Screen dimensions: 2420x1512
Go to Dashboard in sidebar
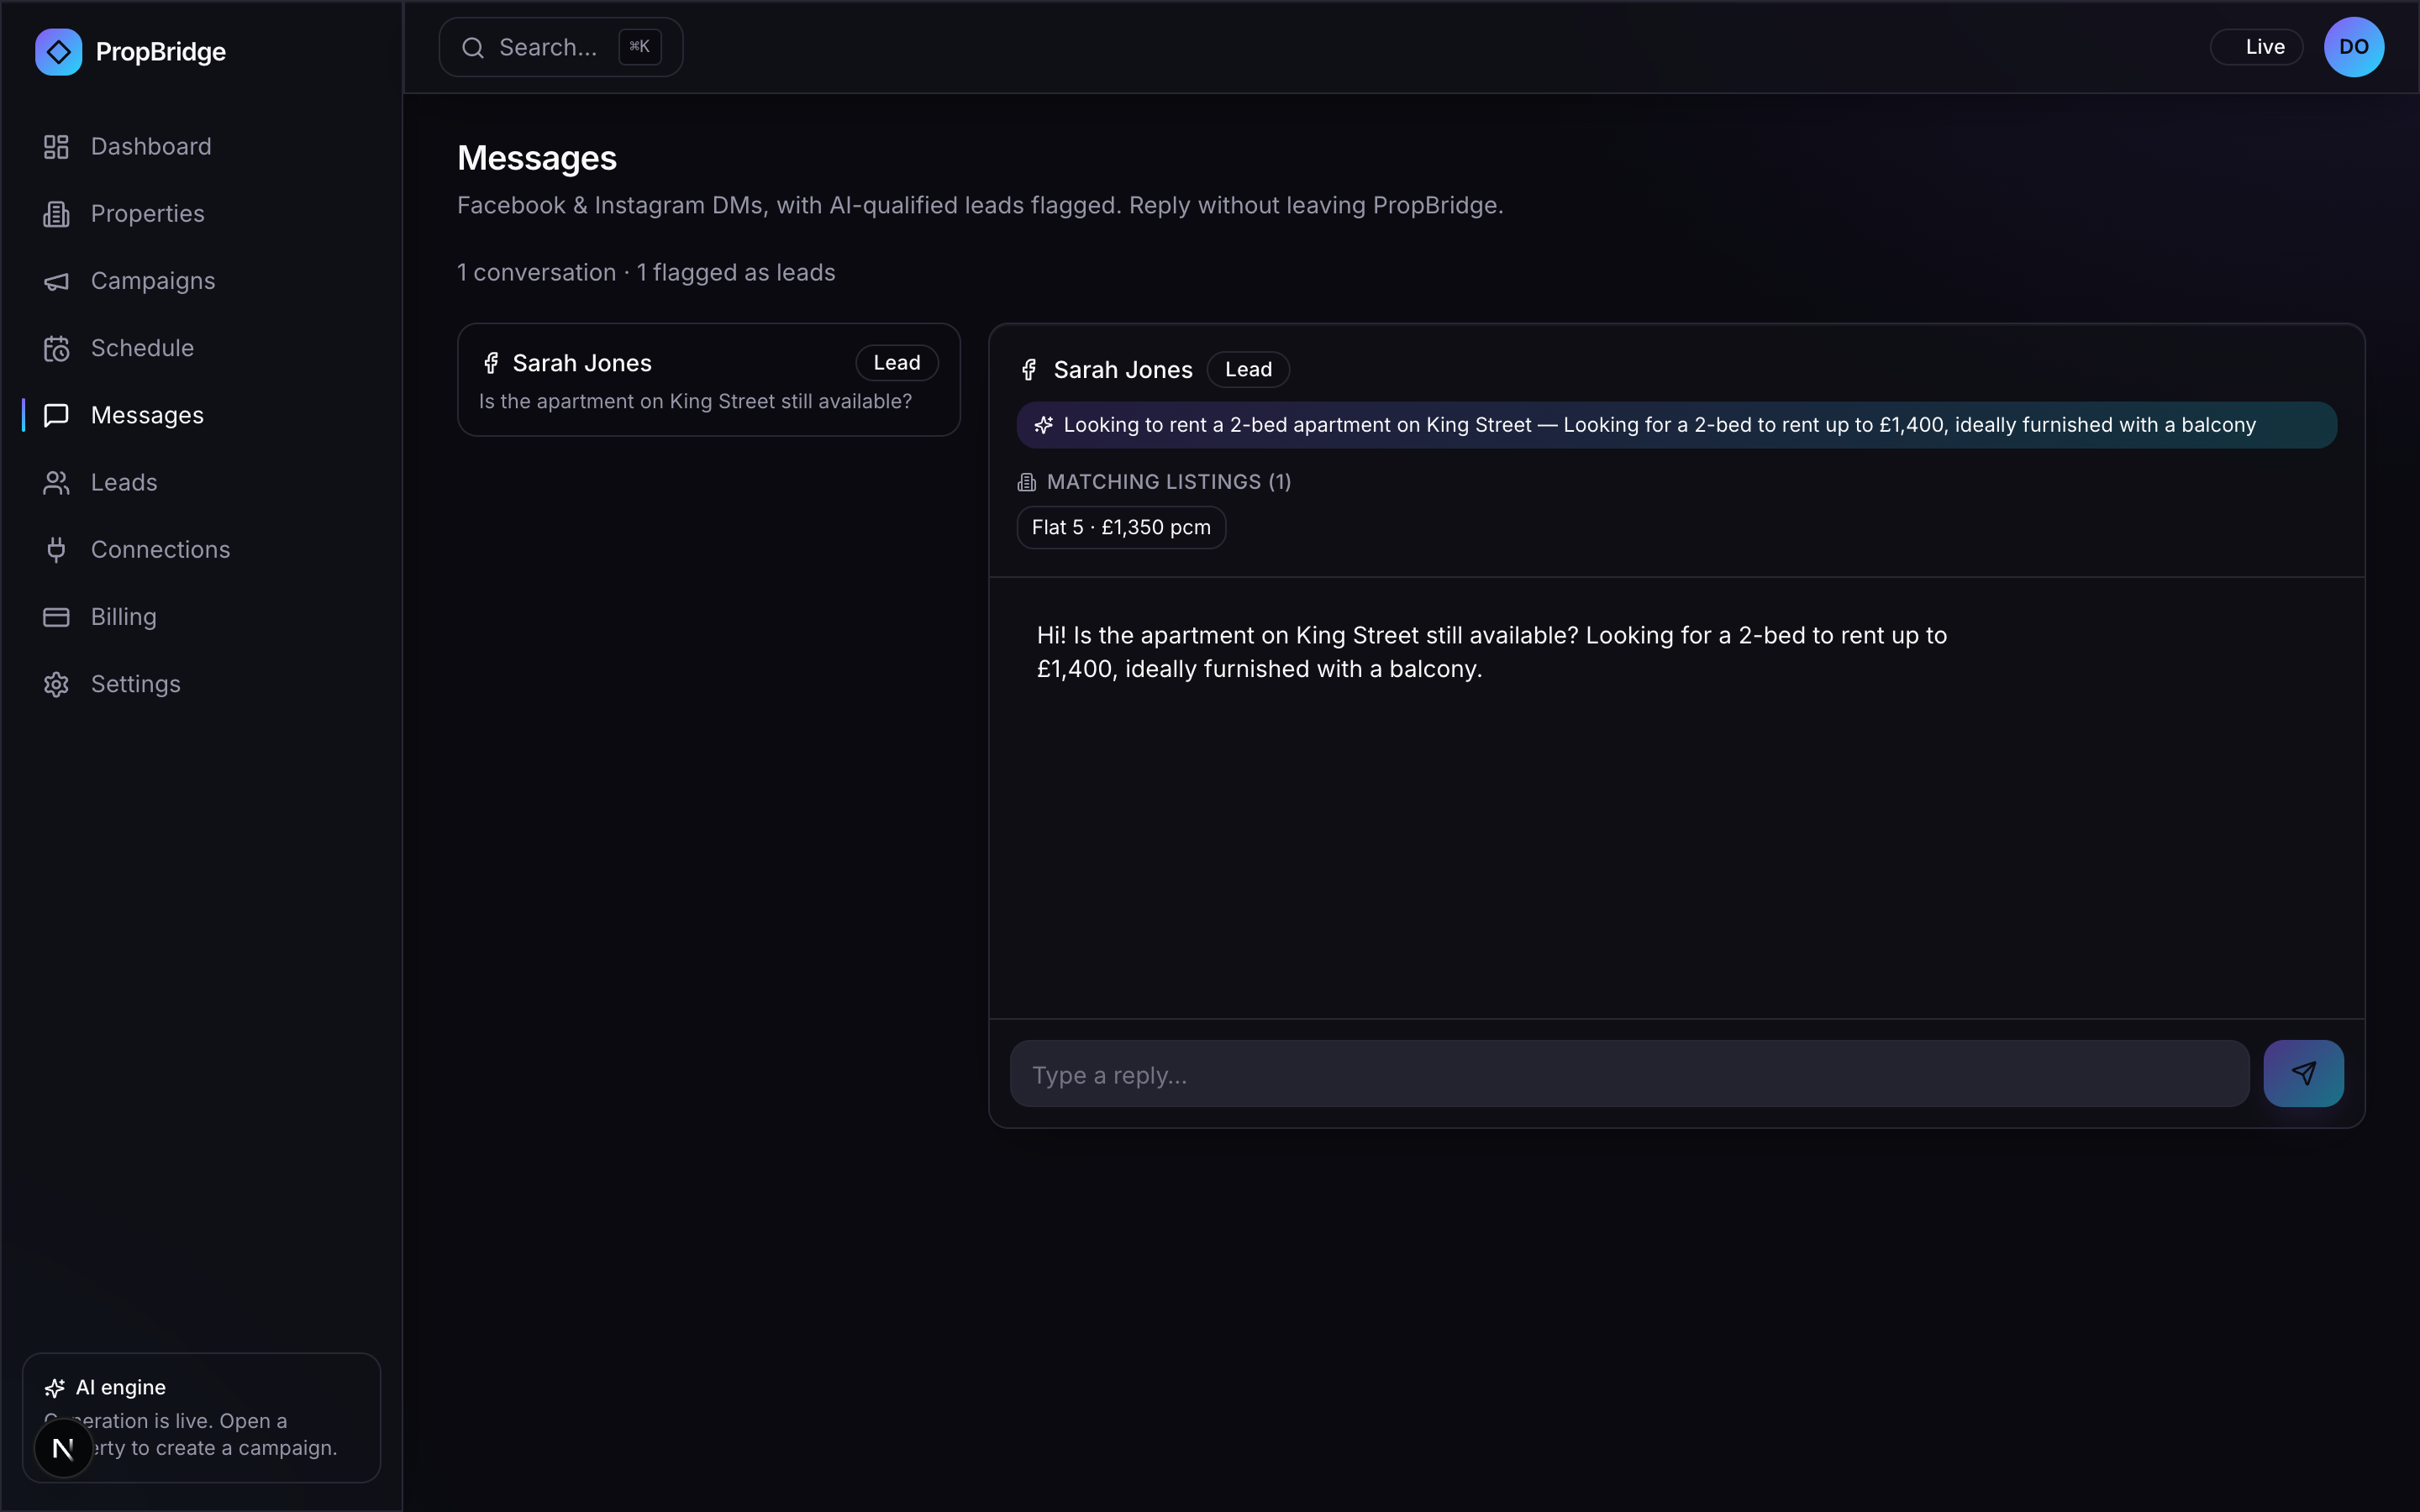tap(201, 147)
